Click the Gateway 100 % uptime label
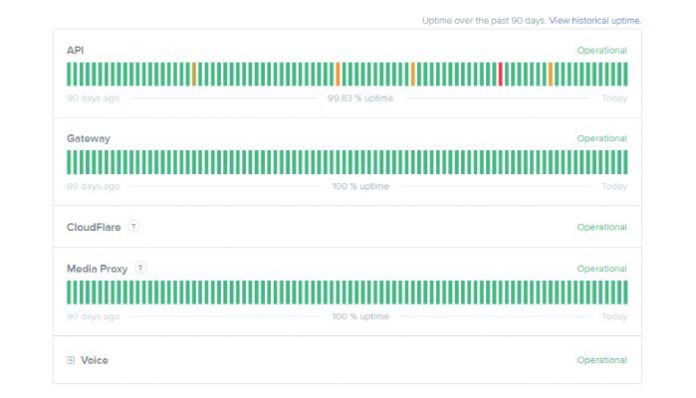This screenshot has height=398, width=696. coord(360,186)
